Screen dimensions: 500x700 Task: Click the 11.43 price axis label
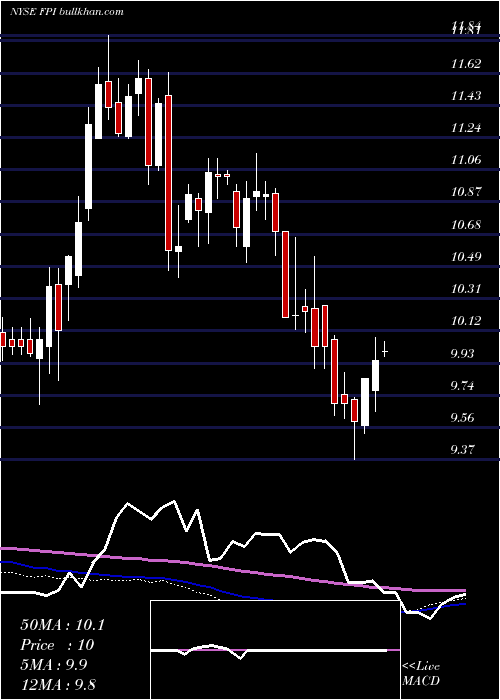pos(466,96)
